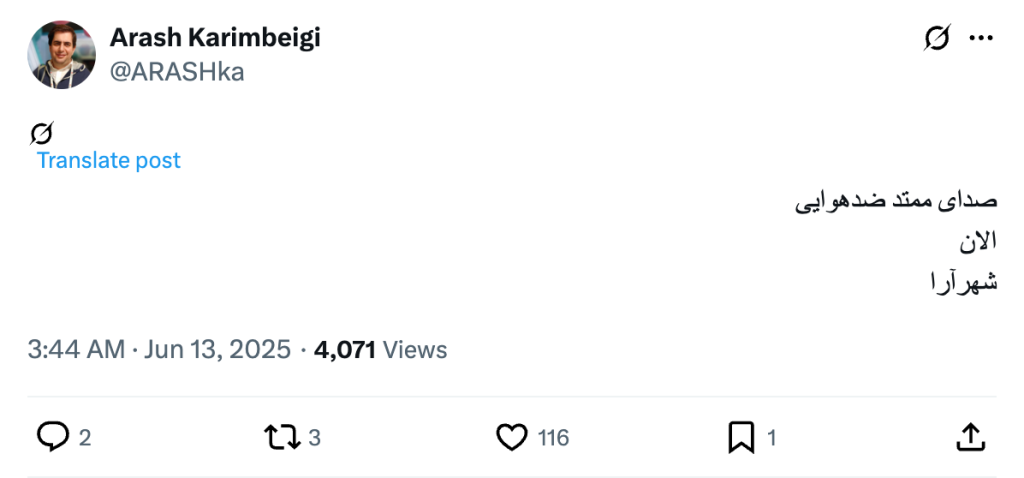The image size is (1024, 478).
Task: Click the last line of the tweet text
Action: (x=963, y=282)
